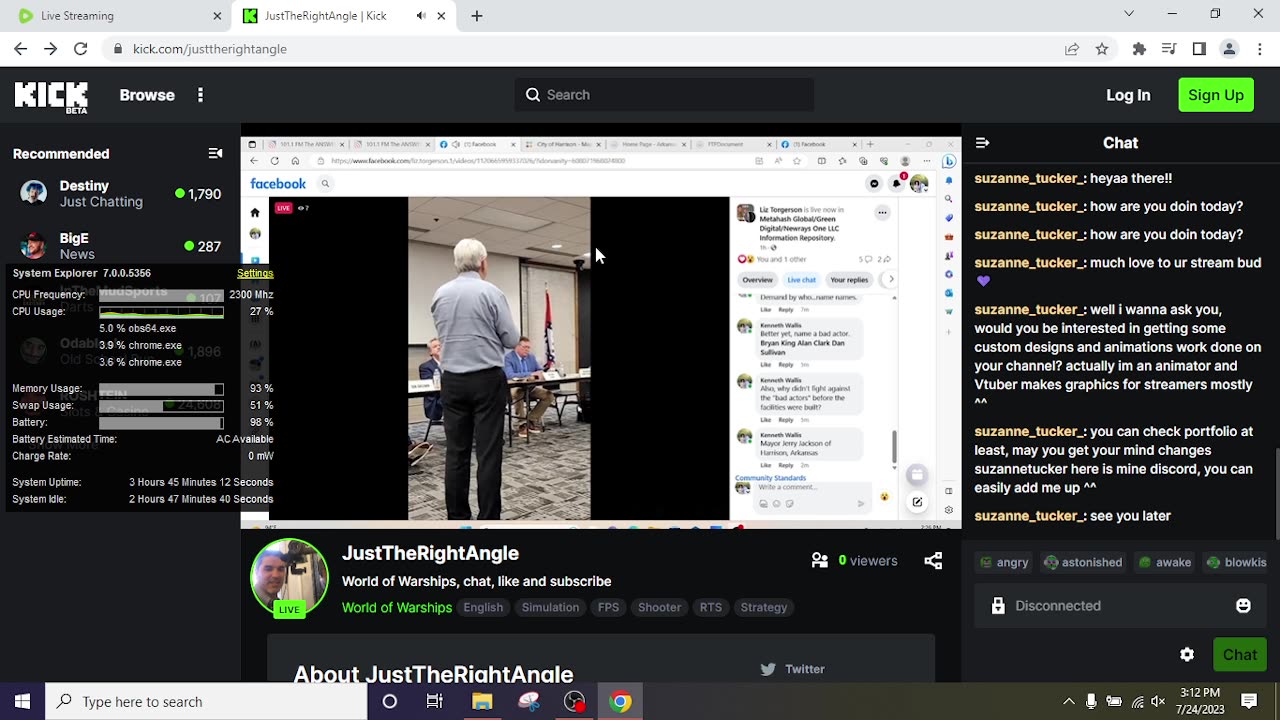Click the Chrome taskbar icon
This screenshot has width=1280, height=720.
621,702
